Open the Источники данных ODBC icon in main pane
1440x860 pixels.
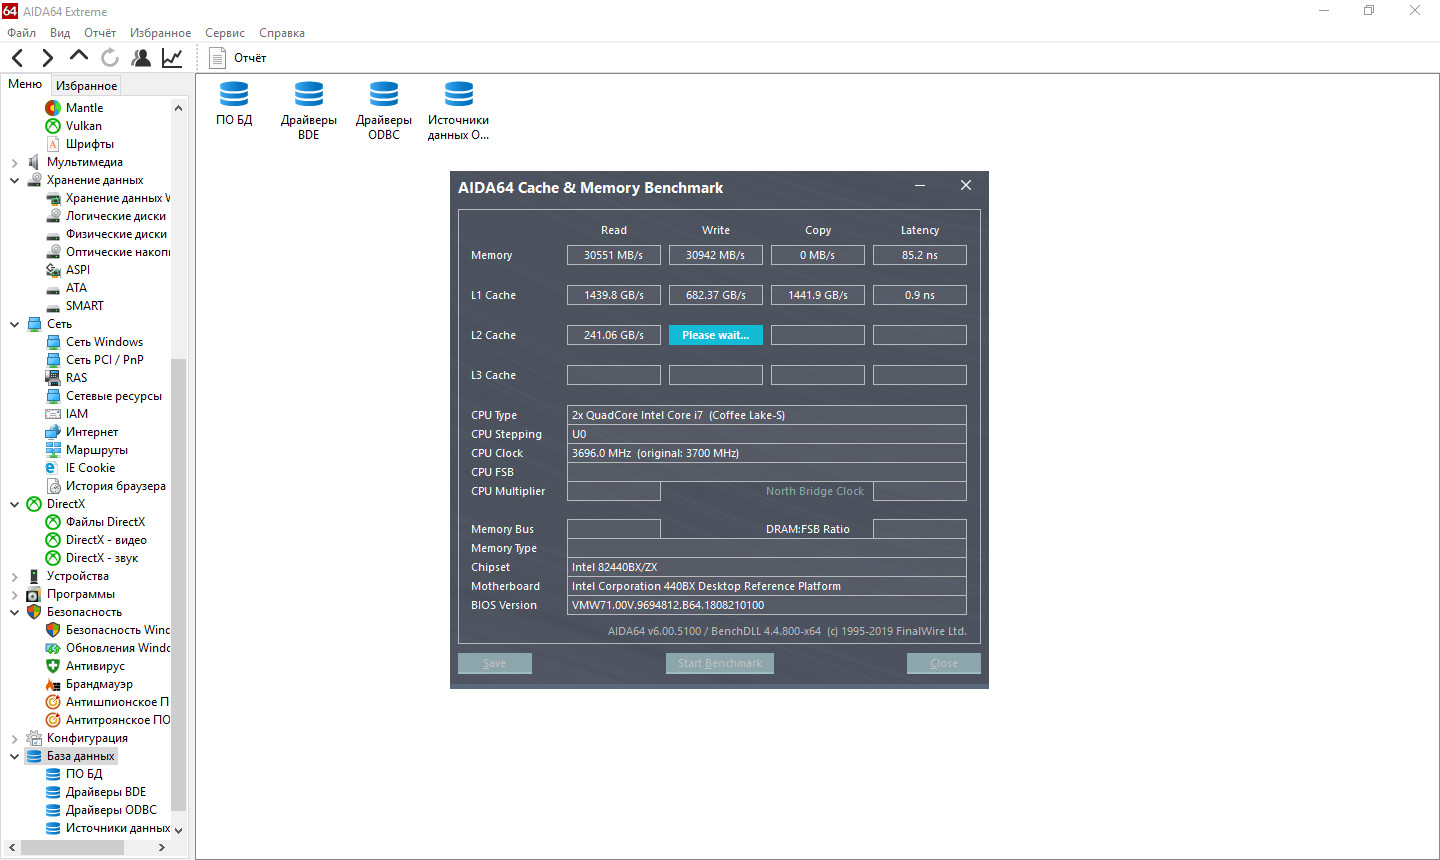coord(459,111)
